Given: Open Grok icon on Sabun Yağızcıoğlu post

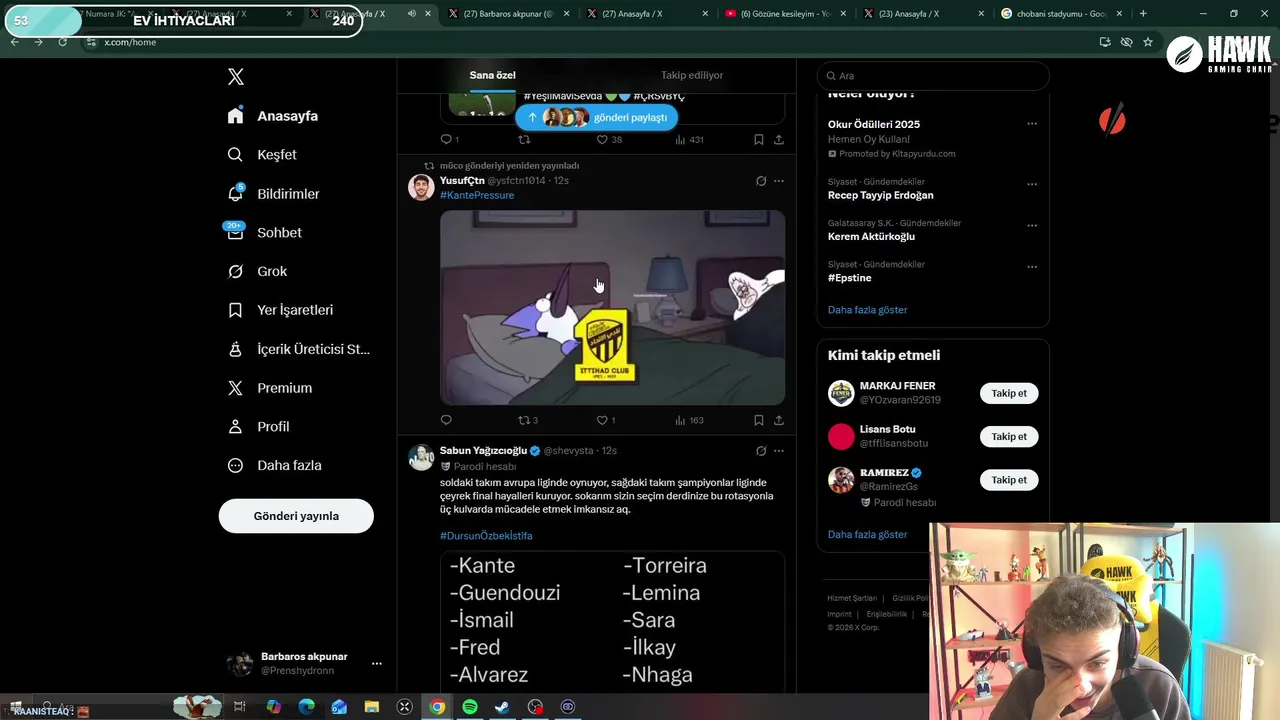Looking at the screenshot, I should [x=761, y=451].
